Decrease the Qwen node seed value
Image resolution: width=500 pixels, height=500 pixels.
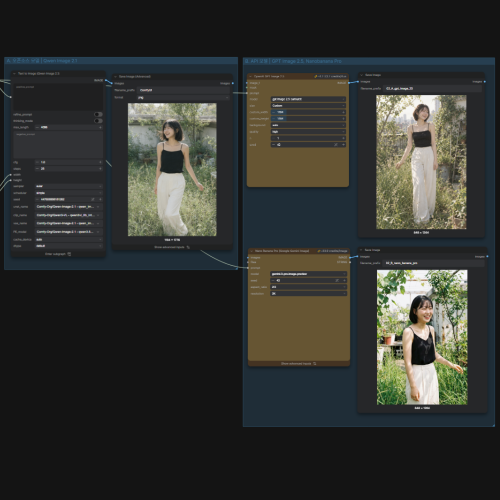pos(37,199)
